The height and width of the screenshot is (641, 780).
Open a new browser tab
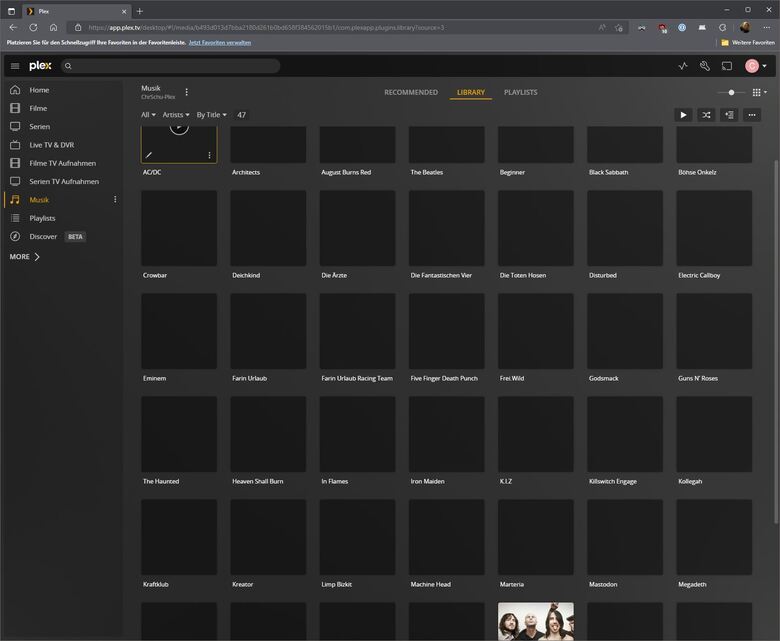(x=139, y=11)
